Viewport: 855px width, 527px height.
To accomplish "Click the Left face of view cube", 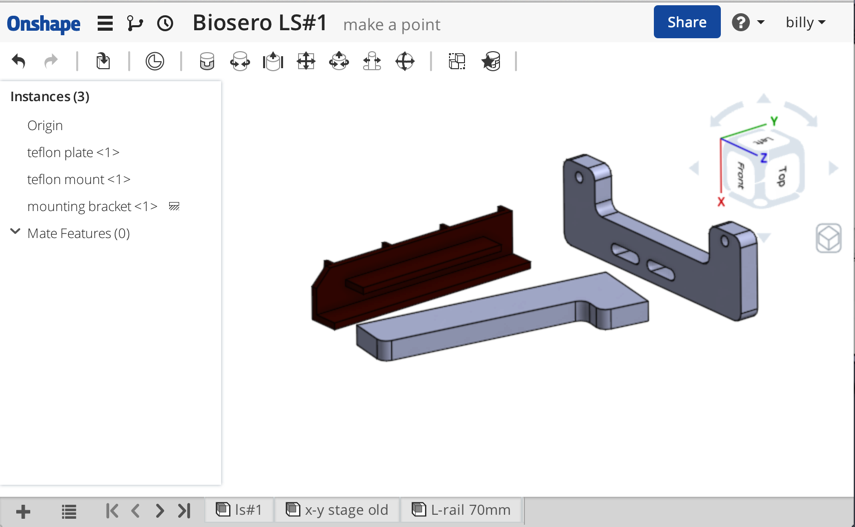I will click(x=763, y=141).
